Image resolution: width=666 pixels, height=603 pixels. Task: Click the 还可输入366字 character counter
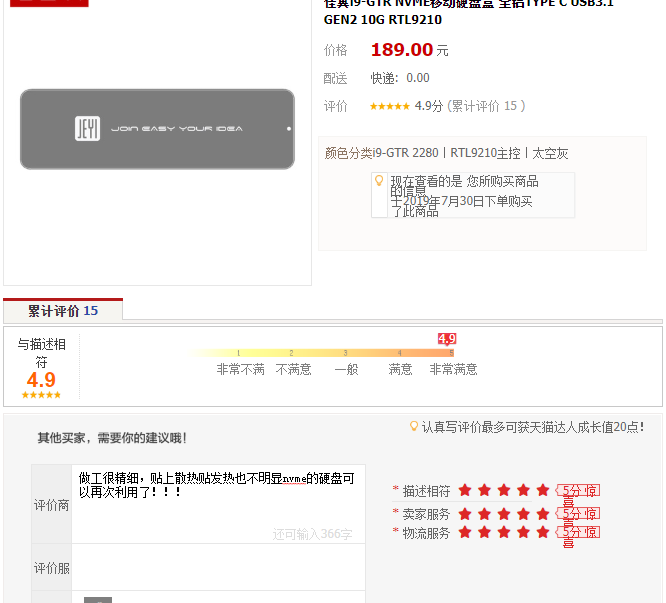point(312,534)
